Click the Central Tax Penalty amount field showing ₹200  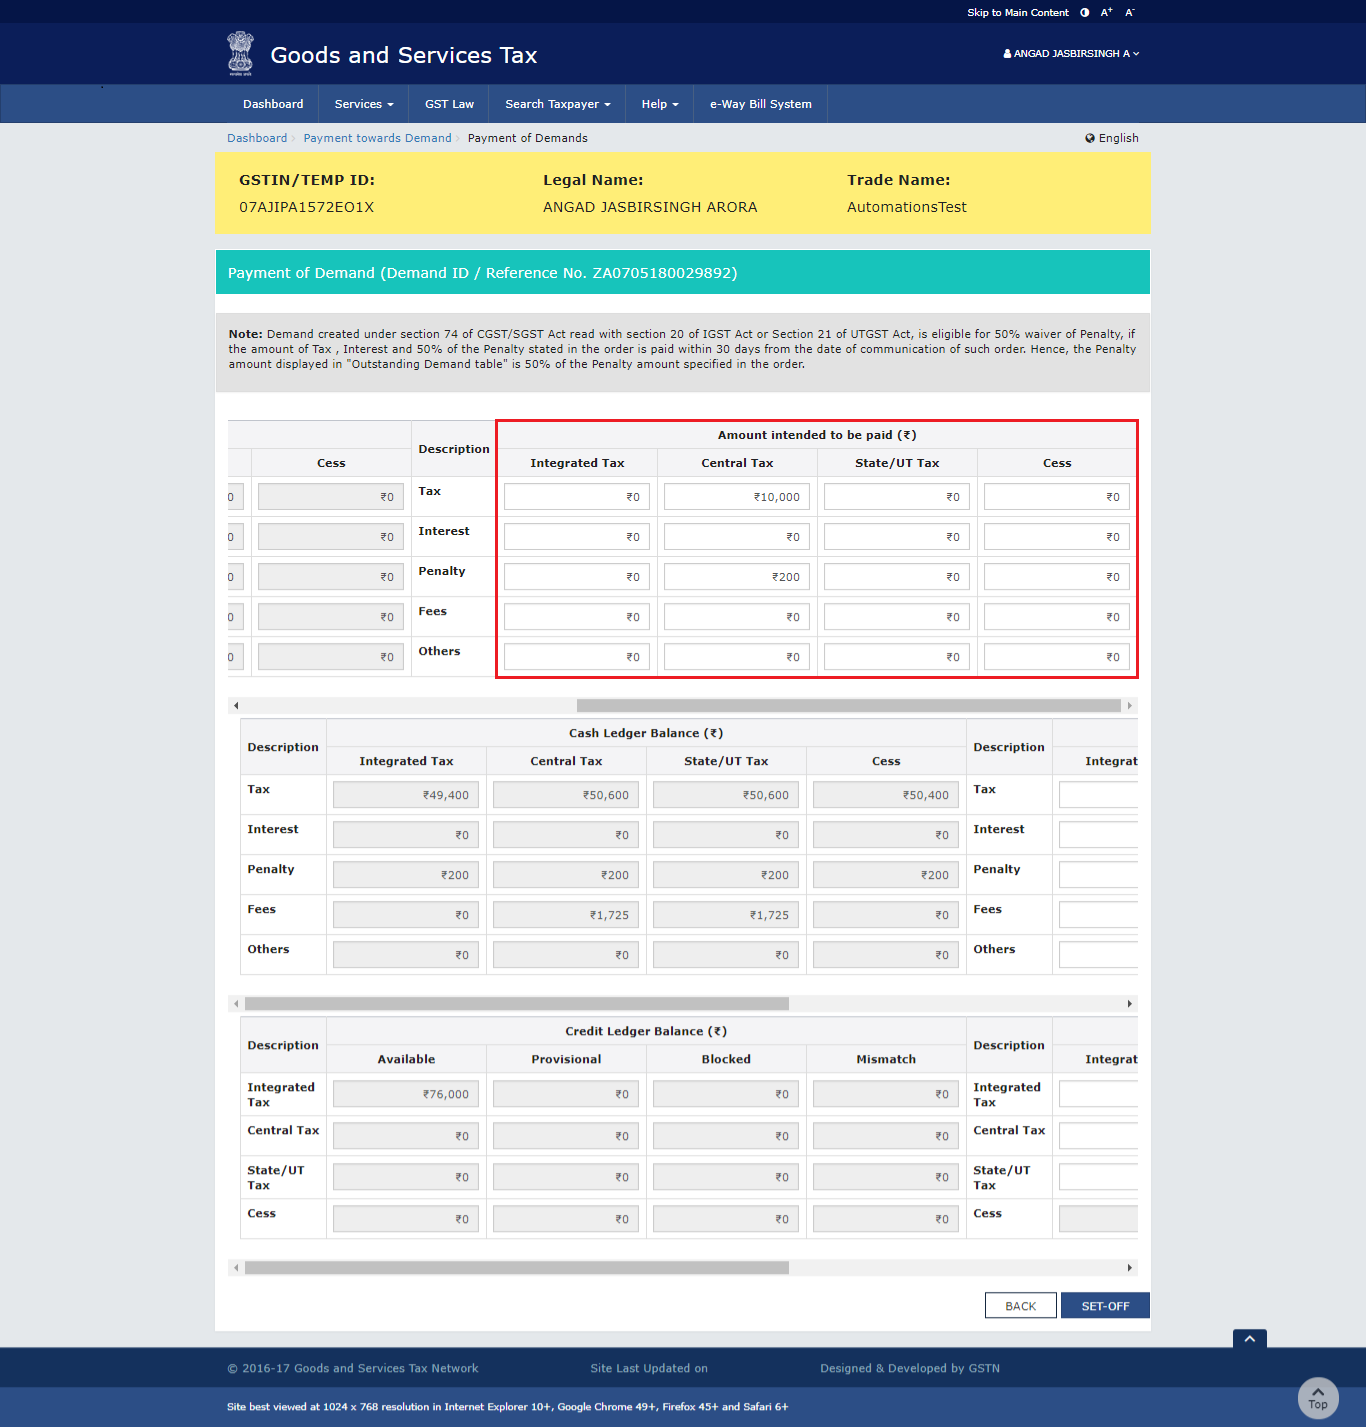[737, 577]
